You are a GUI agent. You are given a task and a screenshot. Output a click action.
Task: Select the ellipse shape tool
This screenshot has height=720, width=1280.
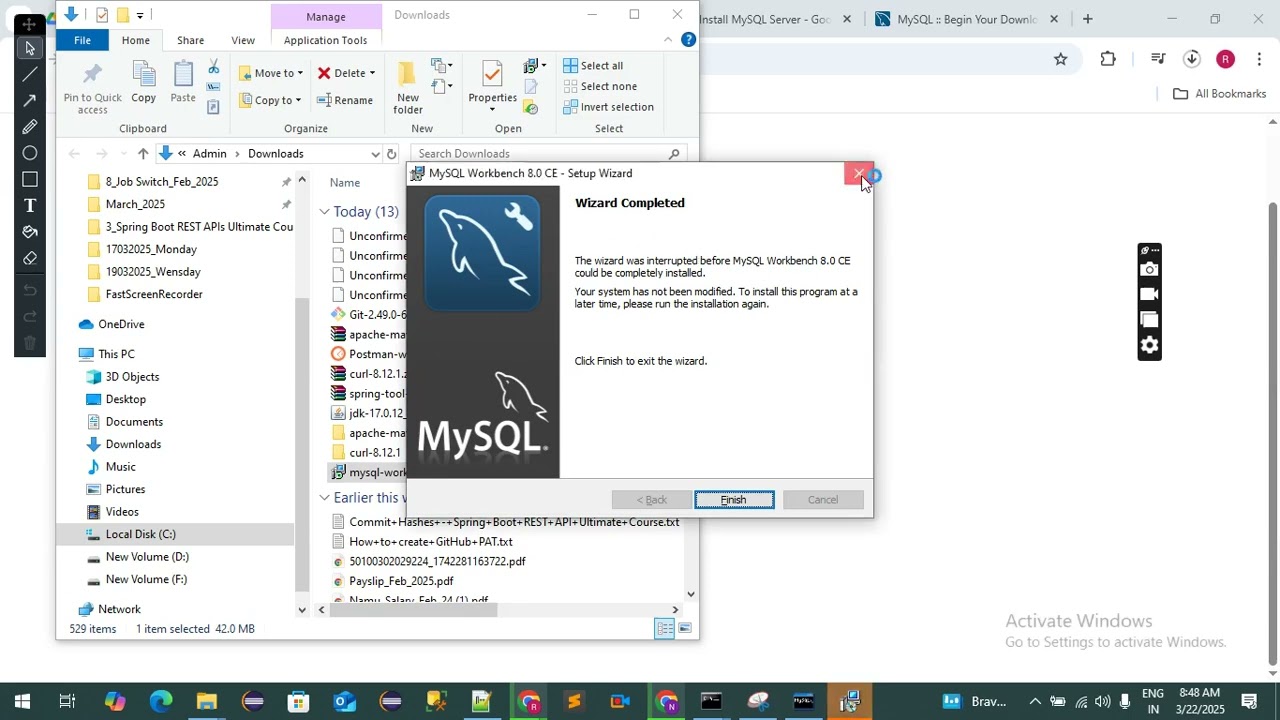coord(30,153)
